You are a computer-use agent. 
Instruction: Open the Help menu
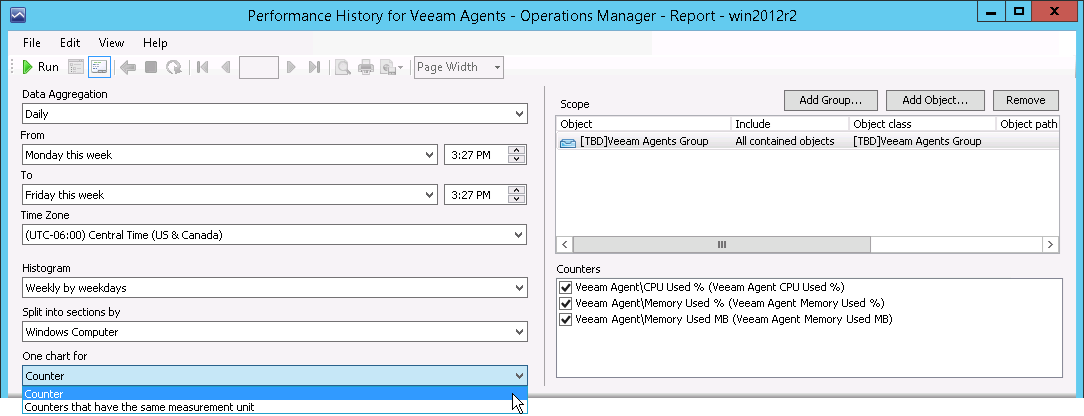pyautogui.click(x=155, y=43)
